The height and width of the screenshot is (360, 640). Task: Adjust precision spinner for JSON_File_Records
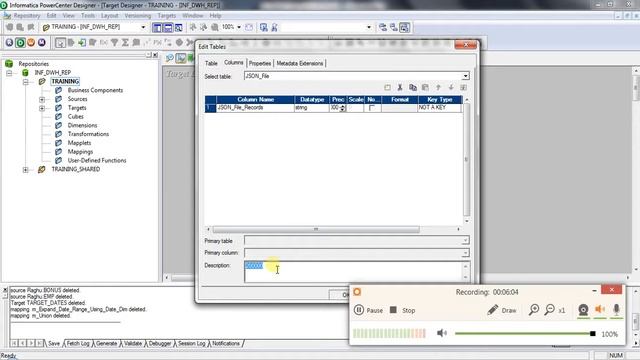coord(342,108)
